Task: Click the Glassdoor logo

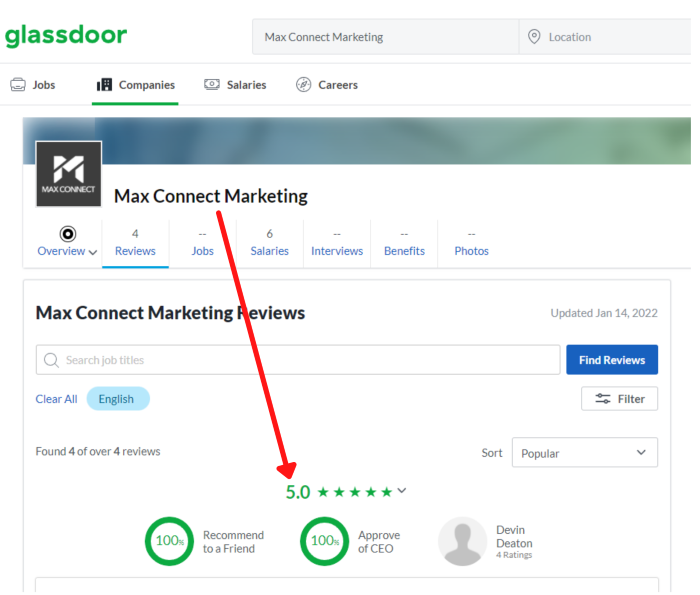Action: coord(66,36)
